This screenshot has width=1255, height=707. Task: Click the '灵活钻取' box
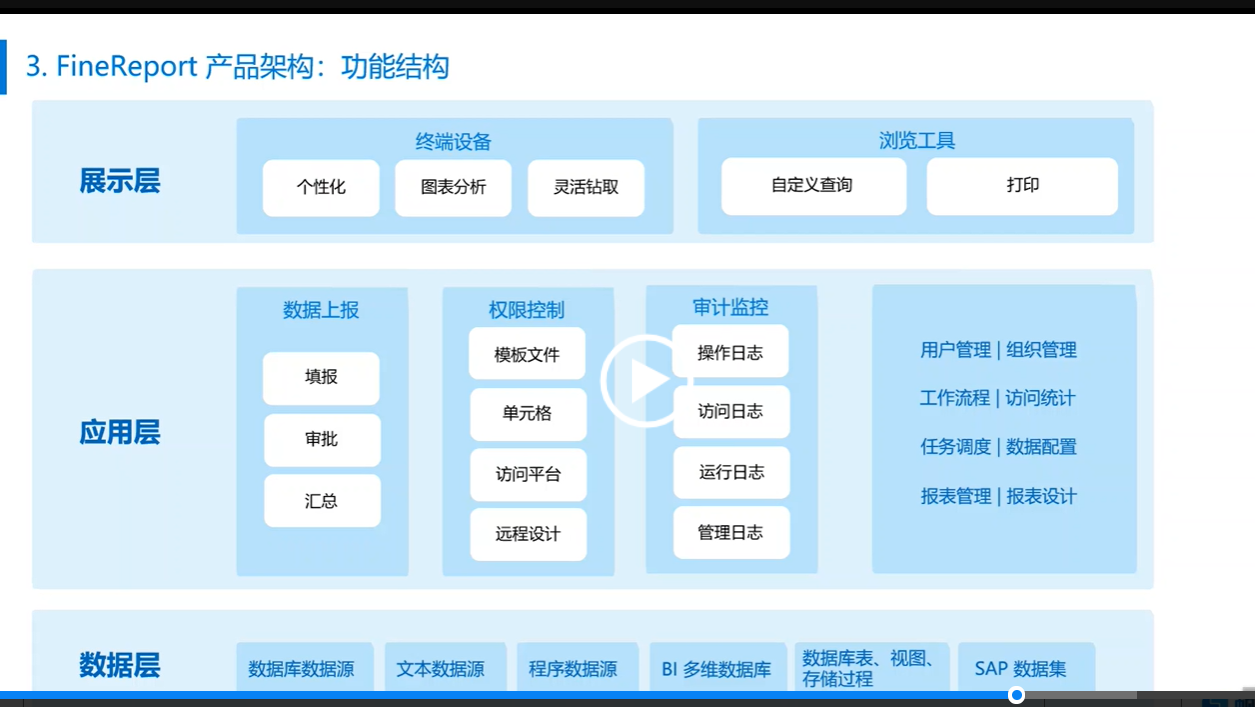(x=586, y=187)
